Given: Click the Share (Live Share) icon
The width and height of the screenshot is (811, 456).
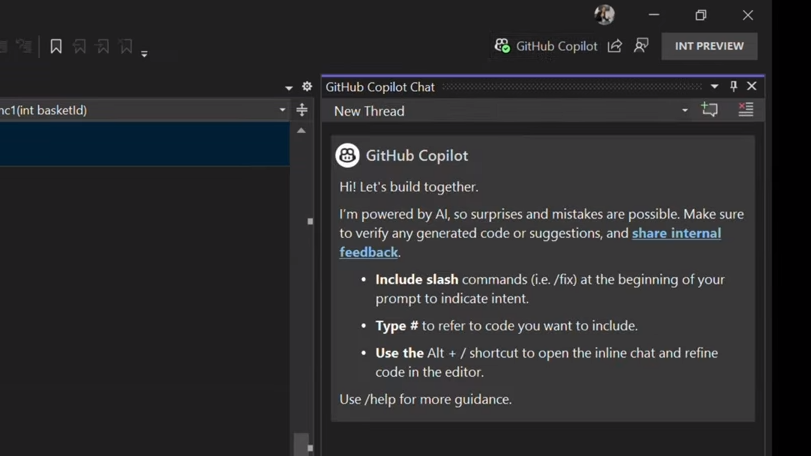Looking at the screenshot, I should point(614,46).
